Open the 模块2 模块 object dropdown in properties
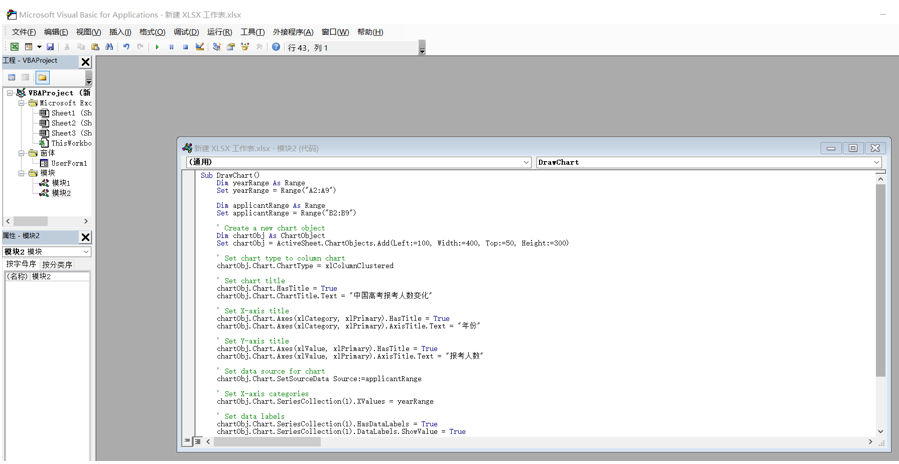Screen dimensions: 899x464 pos(85,251)
